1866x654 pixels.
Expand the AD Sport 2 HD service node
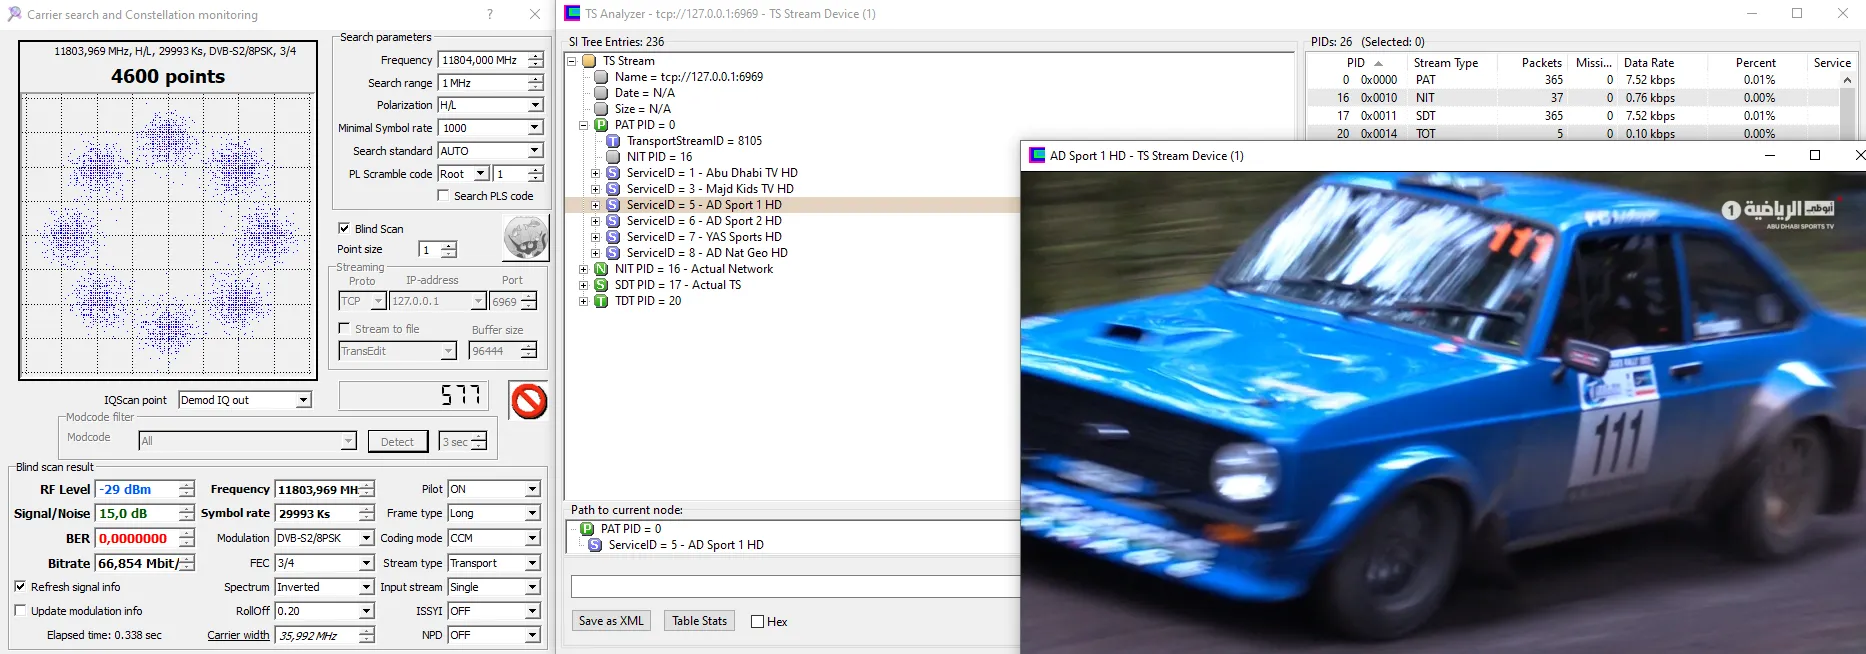coord(595,221)
